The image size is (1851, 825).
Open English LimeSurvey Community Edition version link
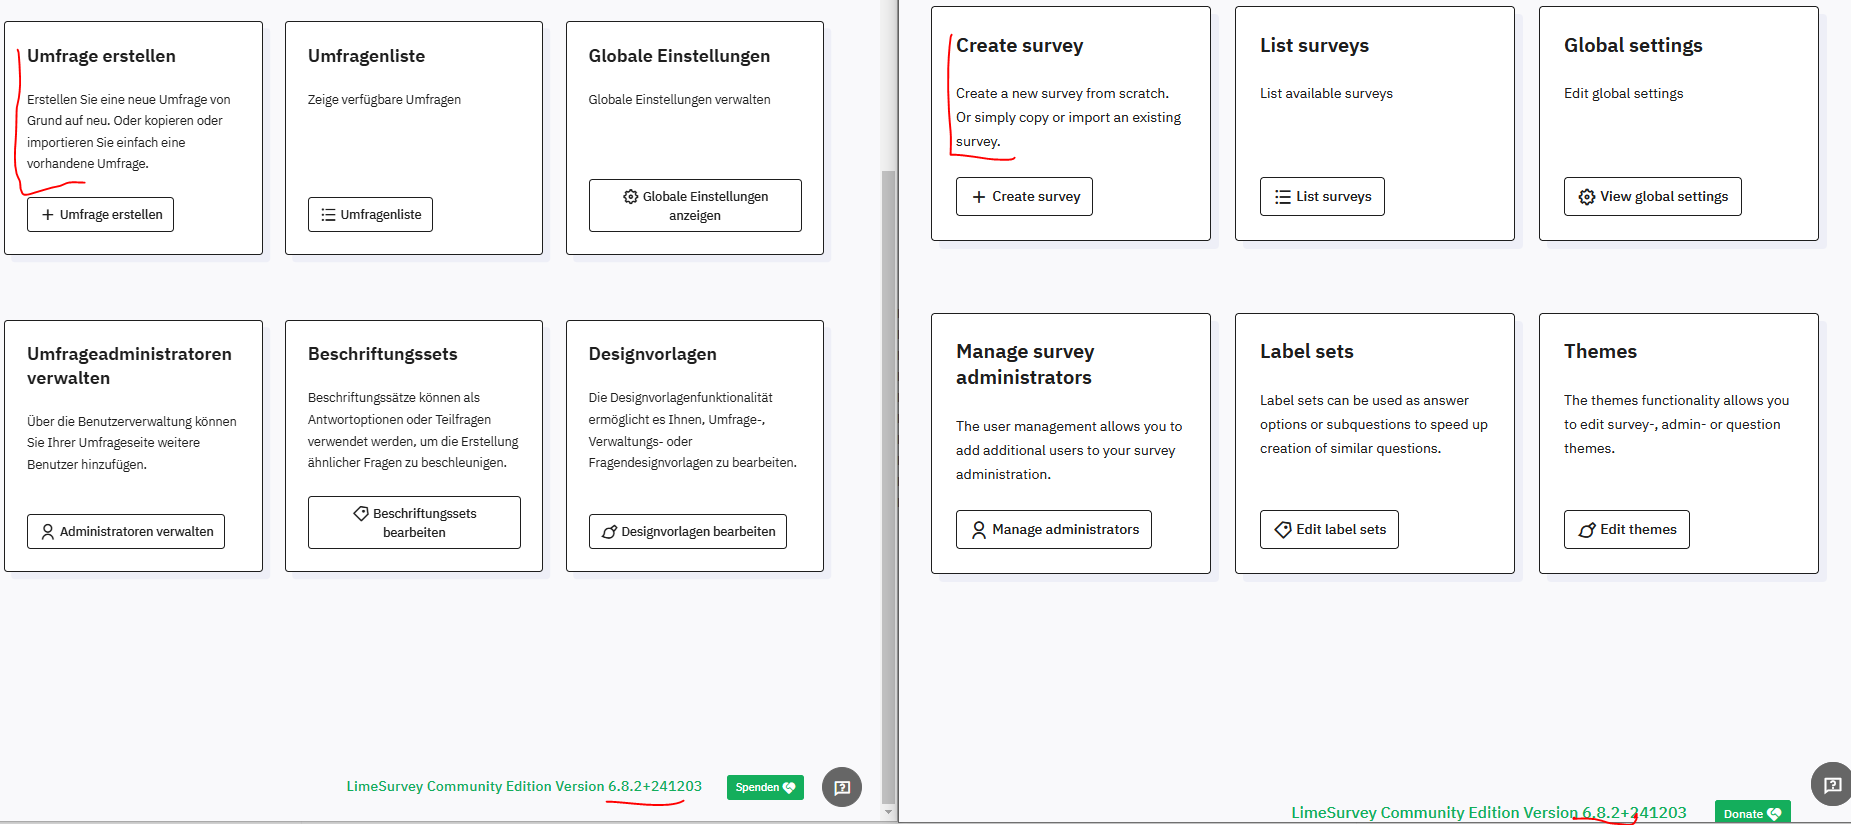click(x=1488, y=813)
